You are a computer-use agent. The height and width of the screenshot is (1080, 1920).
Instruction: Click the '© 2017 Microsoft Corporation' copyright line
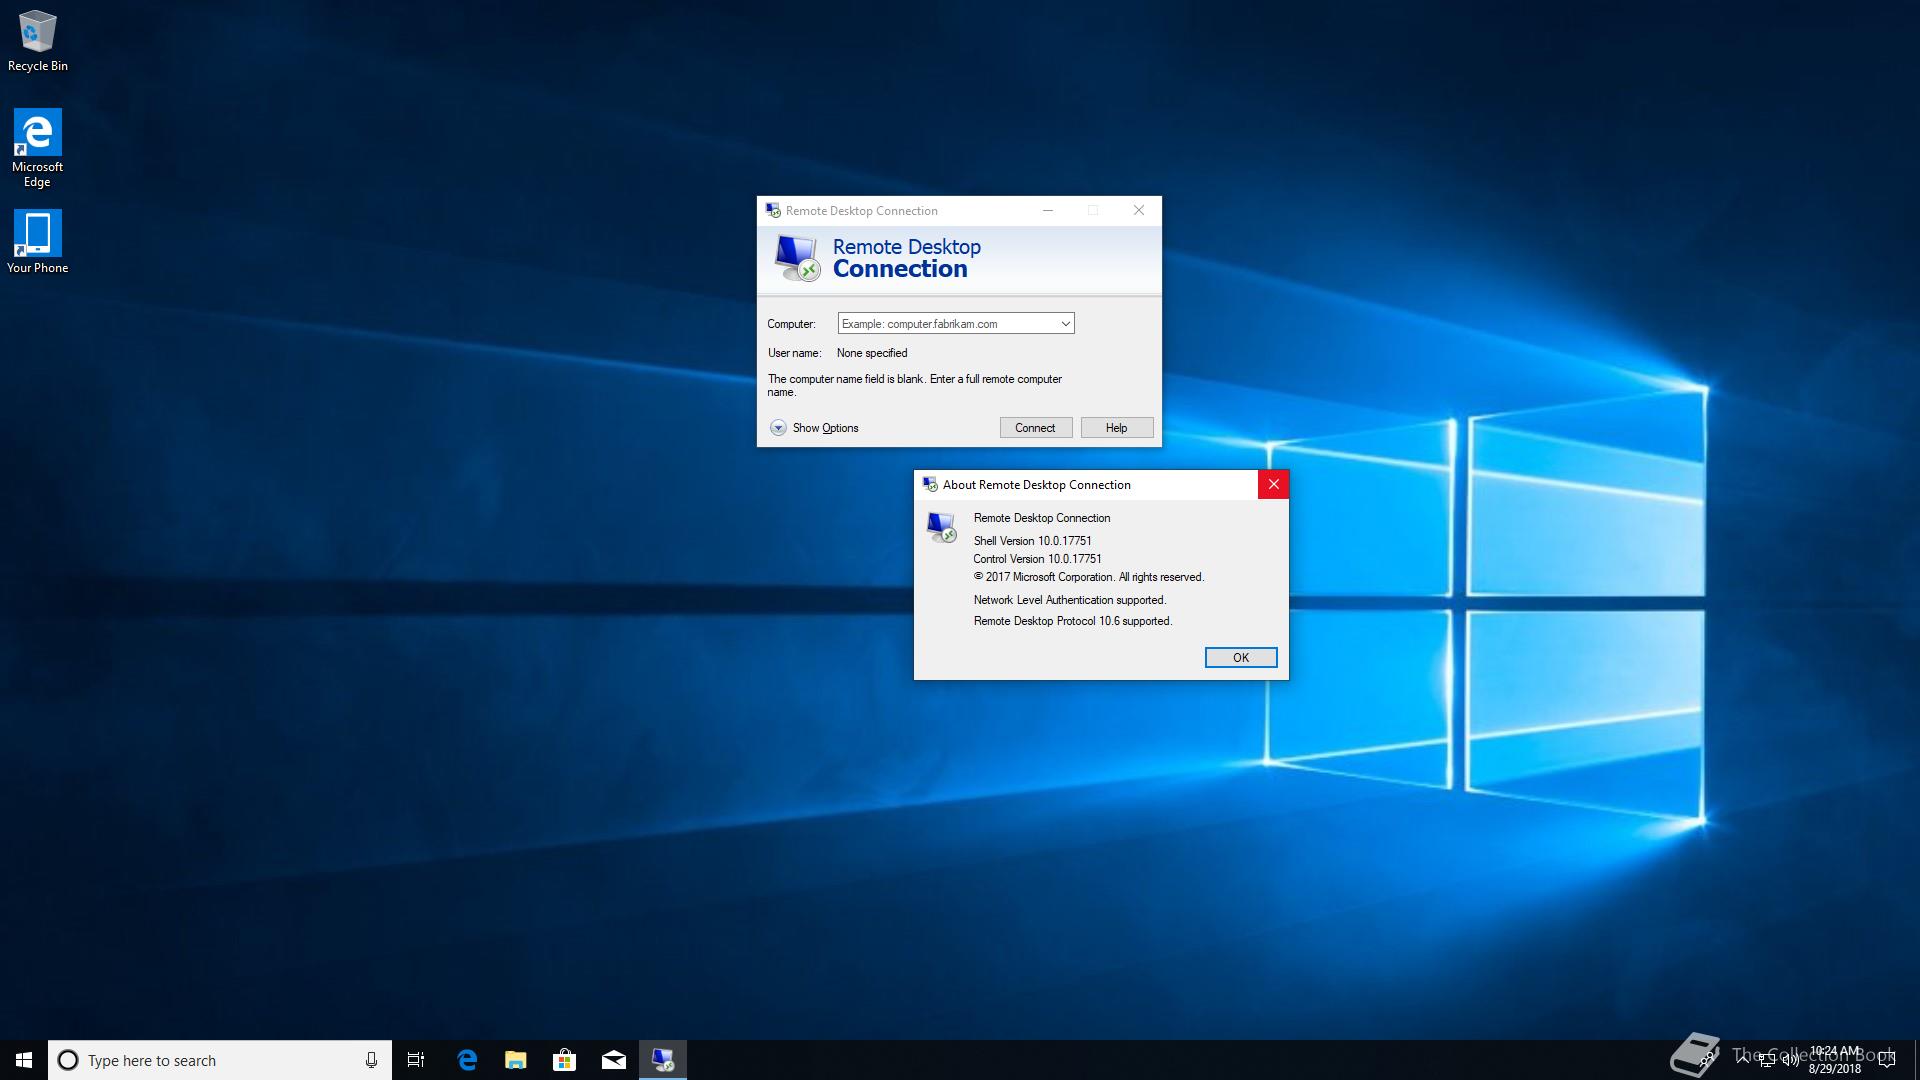pyautogui.click(x=1089, y=577)
